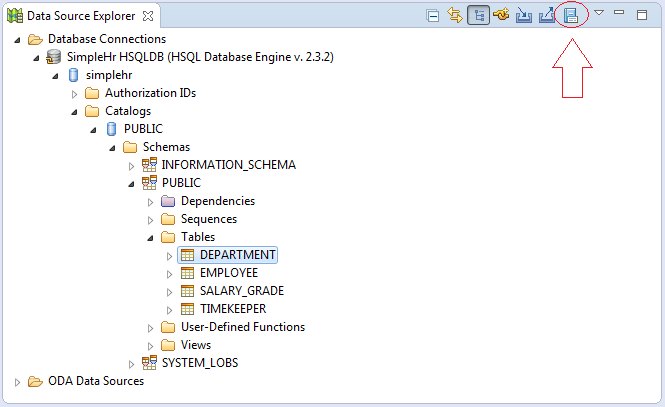Click the simplehr cylinder icon
This screenshot has width=665, height=407.
73,75
